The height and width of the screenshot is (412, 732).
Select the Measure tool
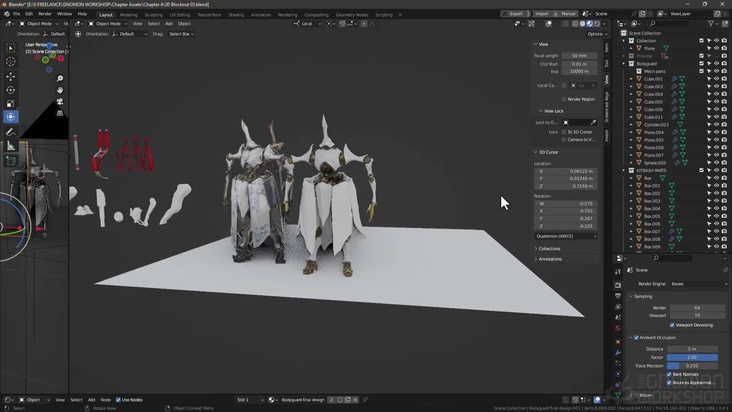tap(10, 147)
